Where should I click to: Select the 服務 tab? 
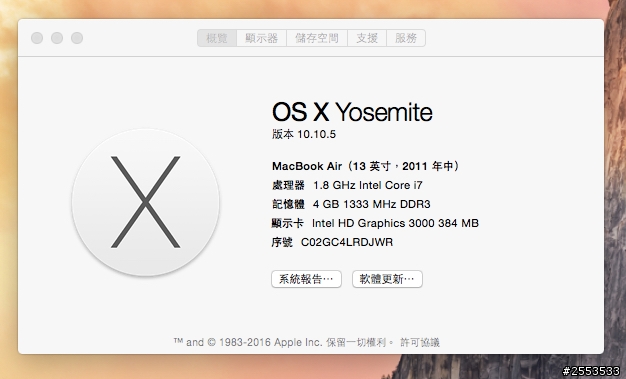[406, 38]
